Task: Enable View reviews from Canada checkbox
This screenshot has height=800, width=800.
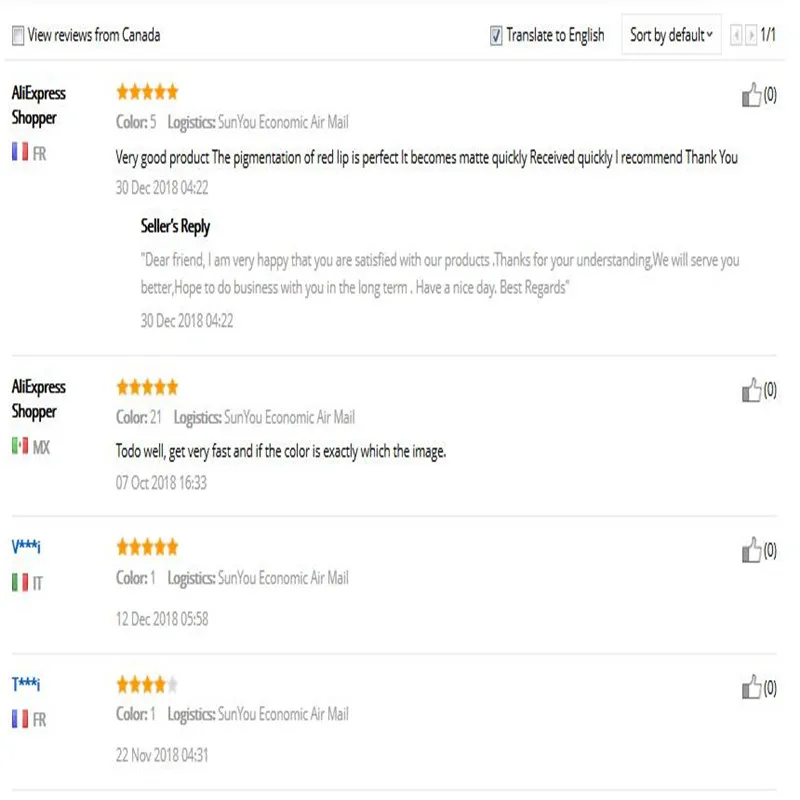Action: coord(18,35)
